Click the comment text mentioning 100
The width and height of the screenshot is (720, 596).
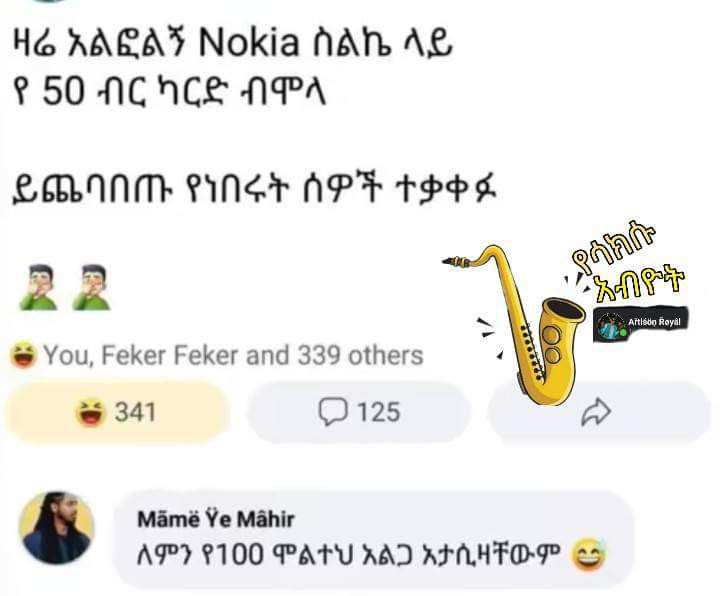click(349, 555)
